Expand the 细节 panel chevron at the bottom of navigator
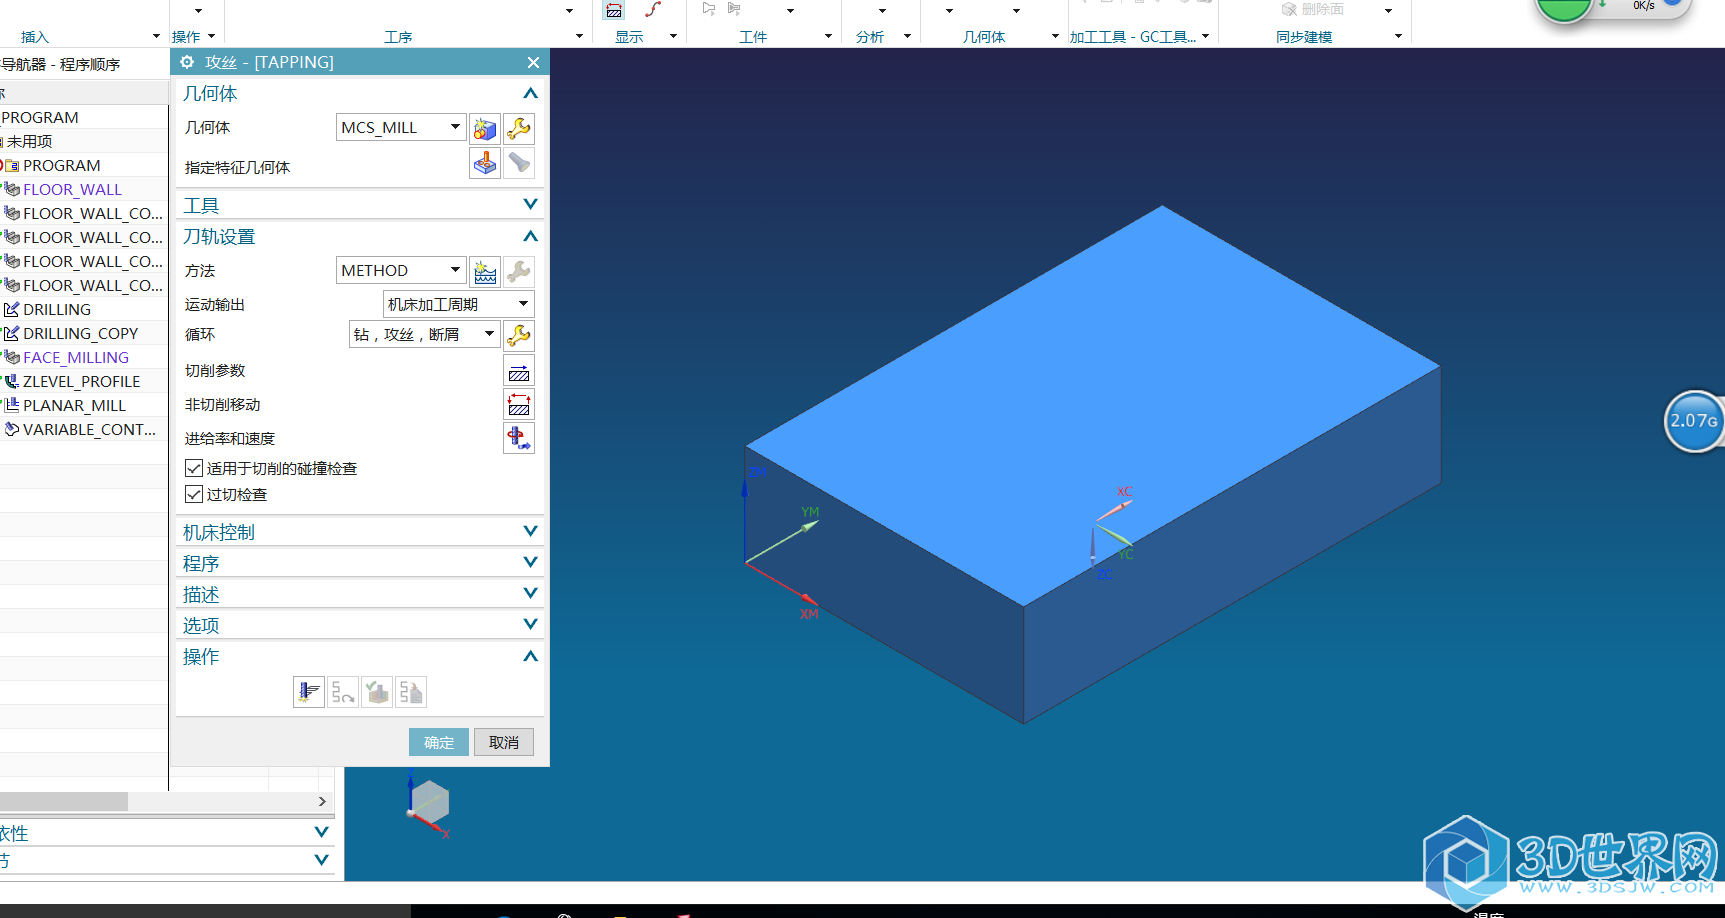The height and width of the screenshot is (918, 1725). (x=321, y=860)
